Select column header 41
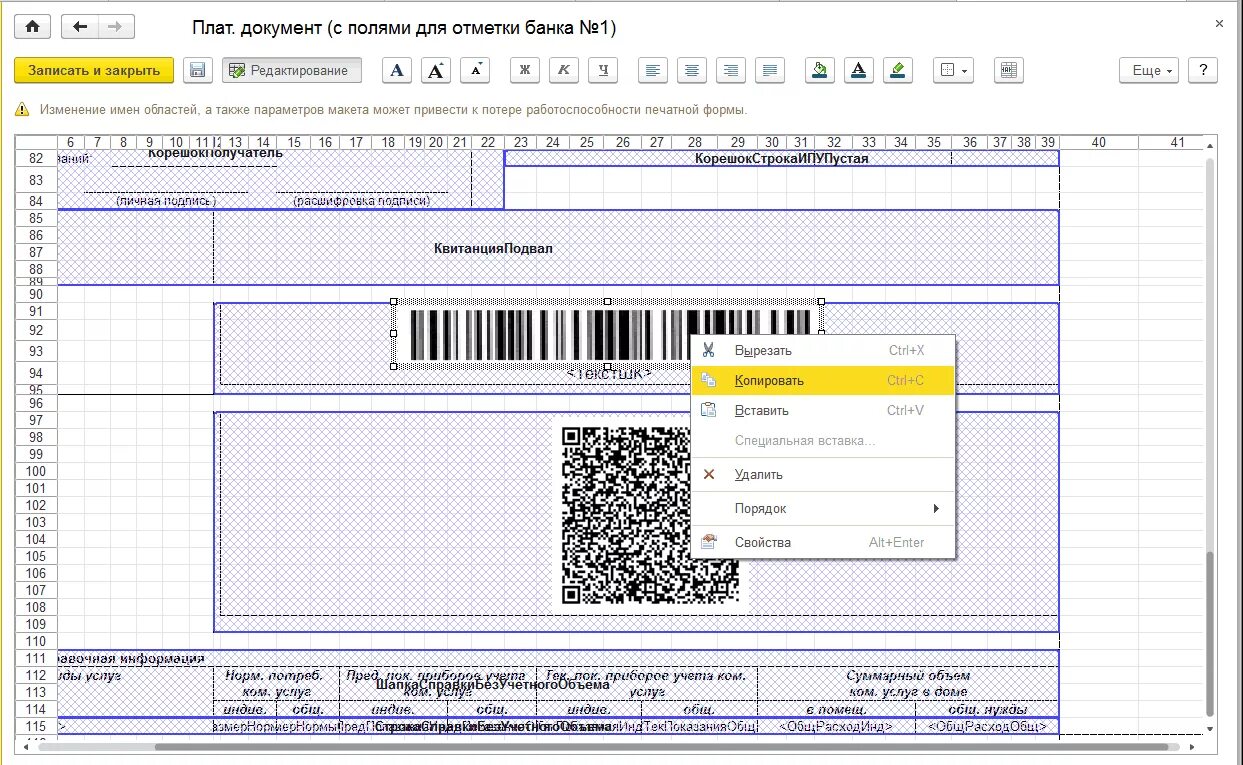 tap(1177, 143)
